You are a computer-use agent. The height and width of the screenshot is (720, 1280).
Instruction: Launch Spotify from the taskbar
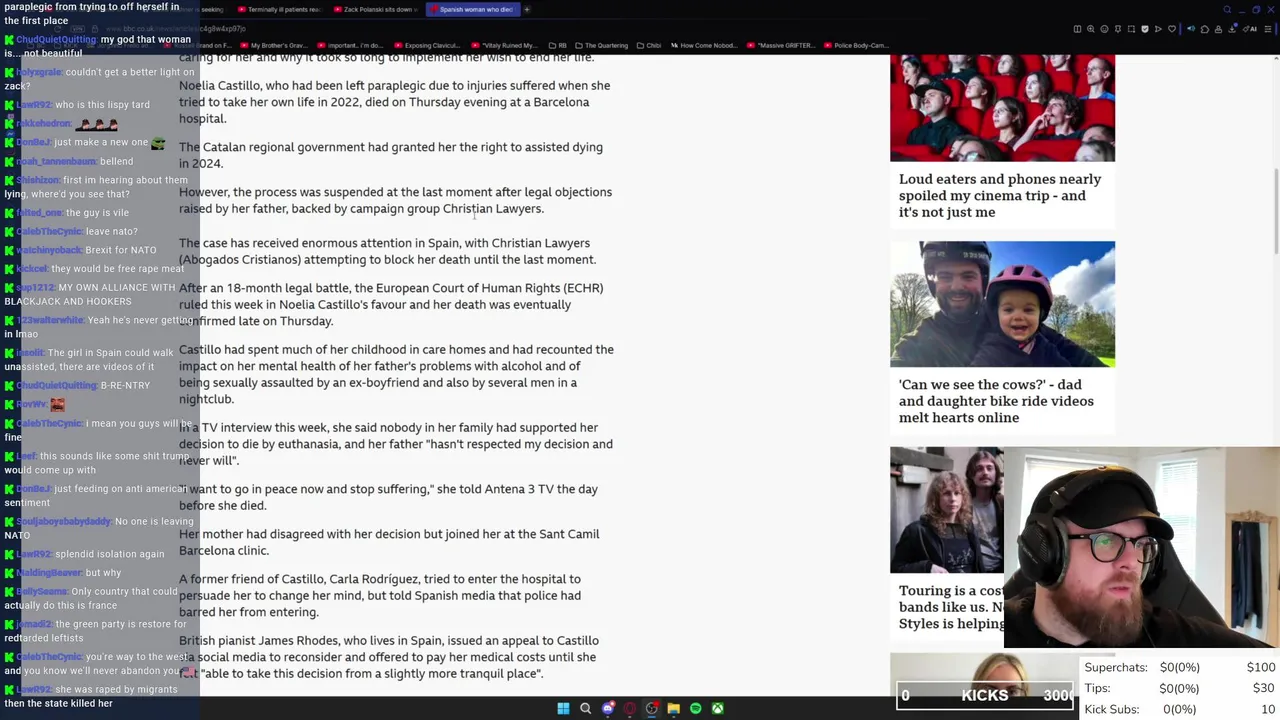coord(695,708)
